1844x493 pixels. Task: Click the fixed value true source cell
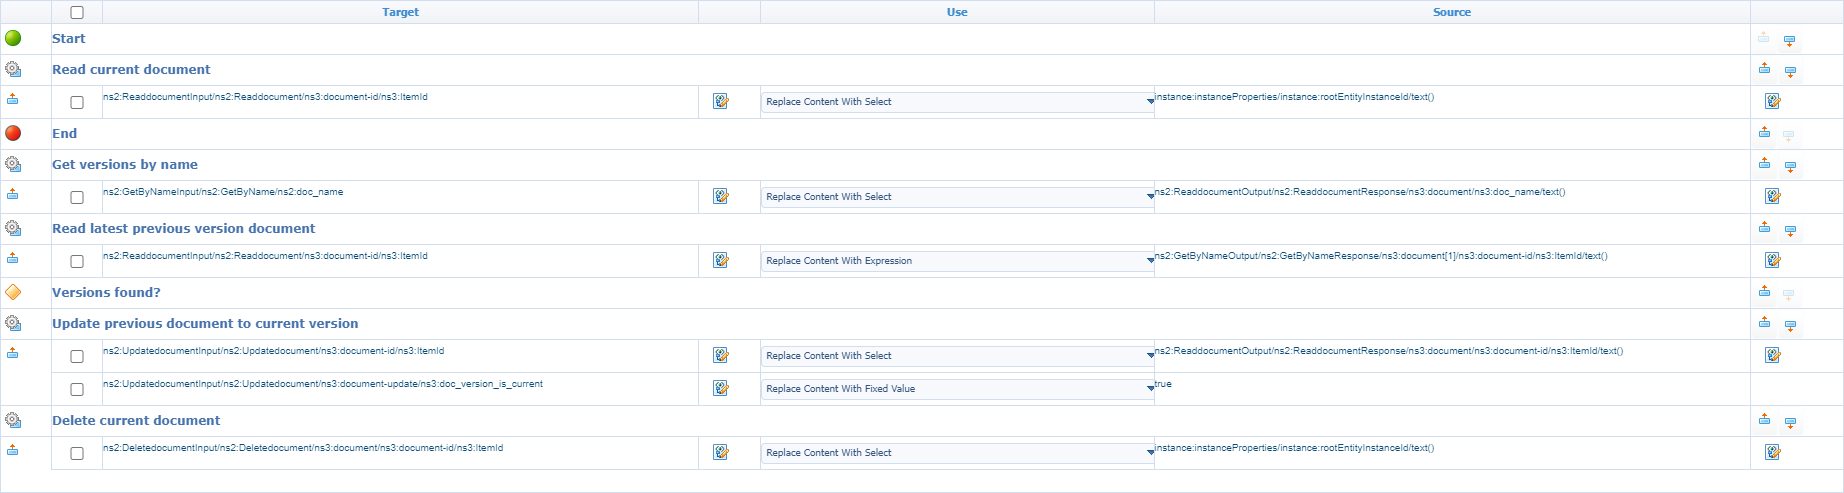[x=1163, y=384]
